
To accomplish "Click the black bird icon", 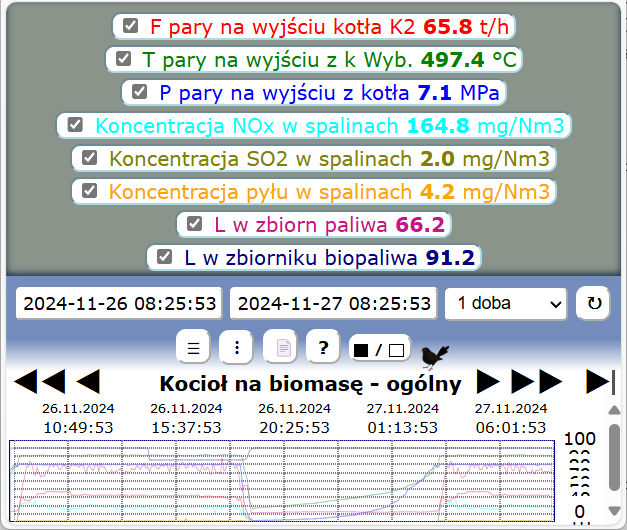I will [435, 353].
